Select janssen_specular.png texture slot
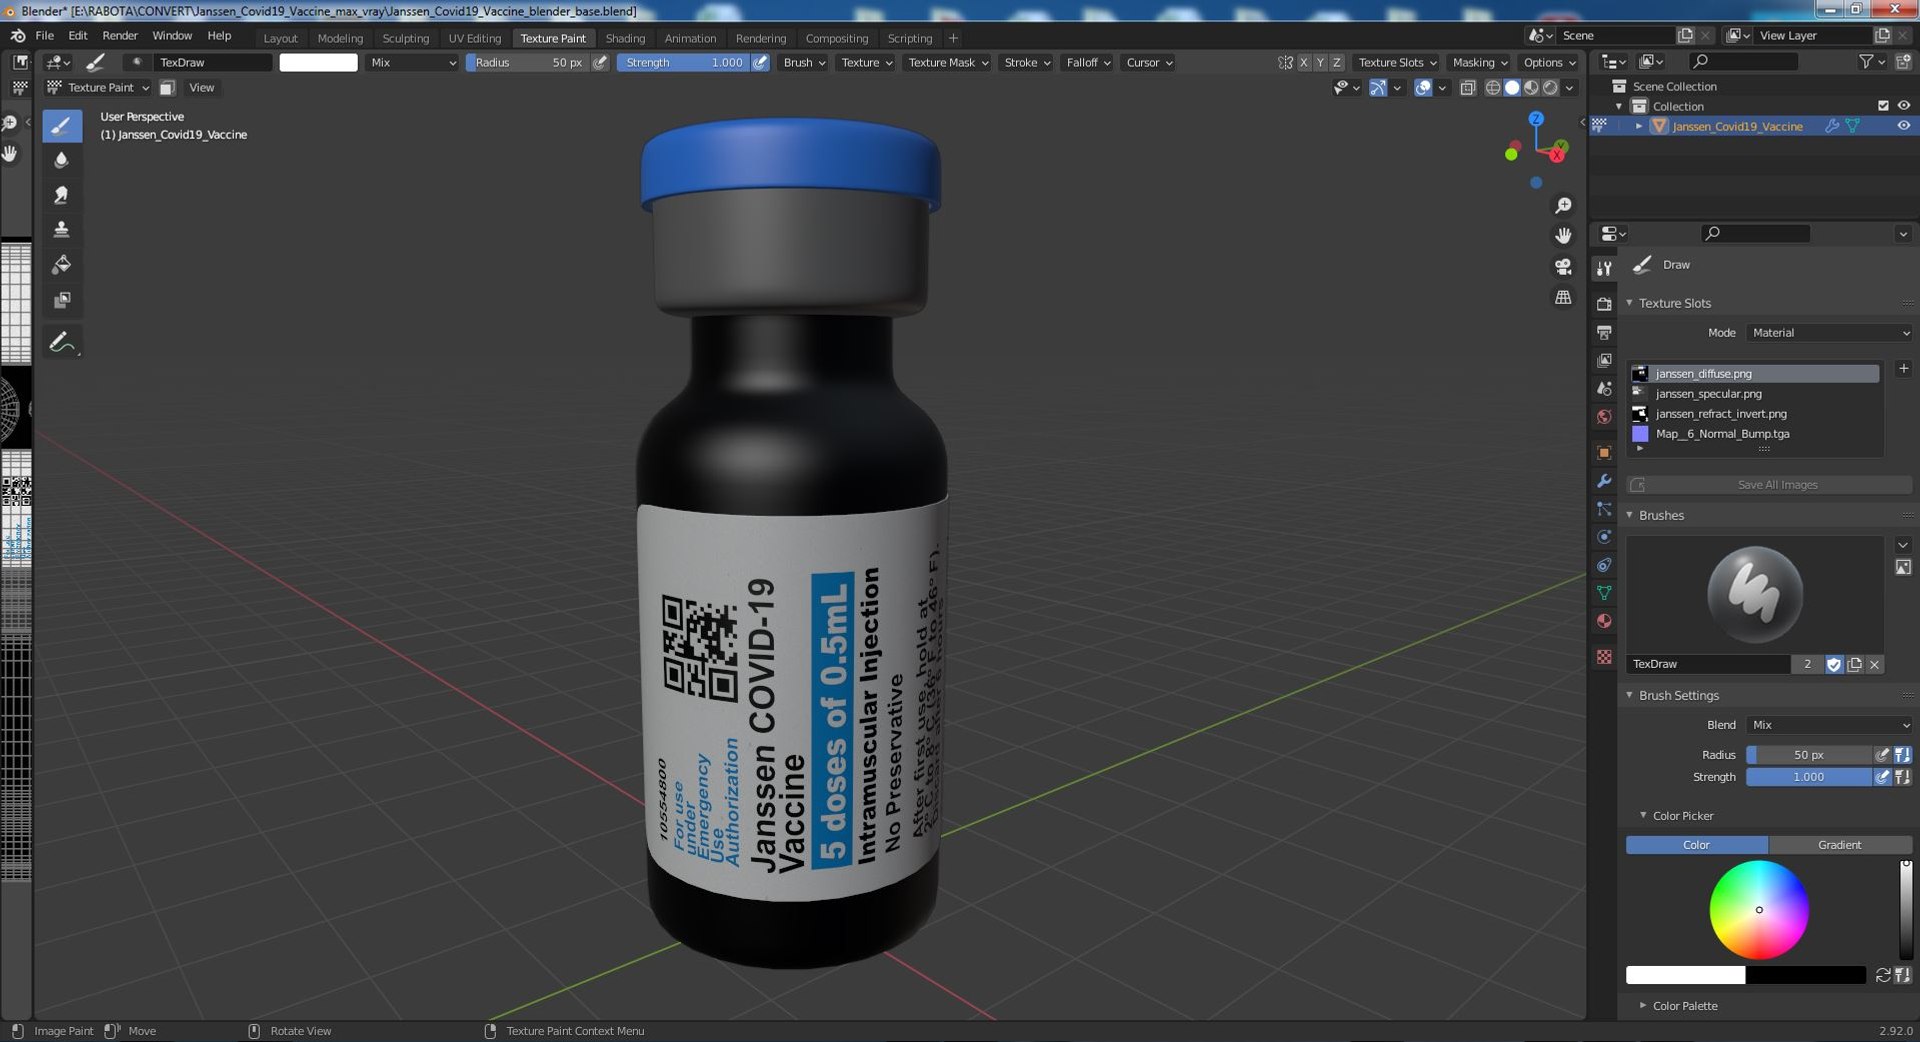The height and width of the screenshot is (1042, 1920). 1754,394
